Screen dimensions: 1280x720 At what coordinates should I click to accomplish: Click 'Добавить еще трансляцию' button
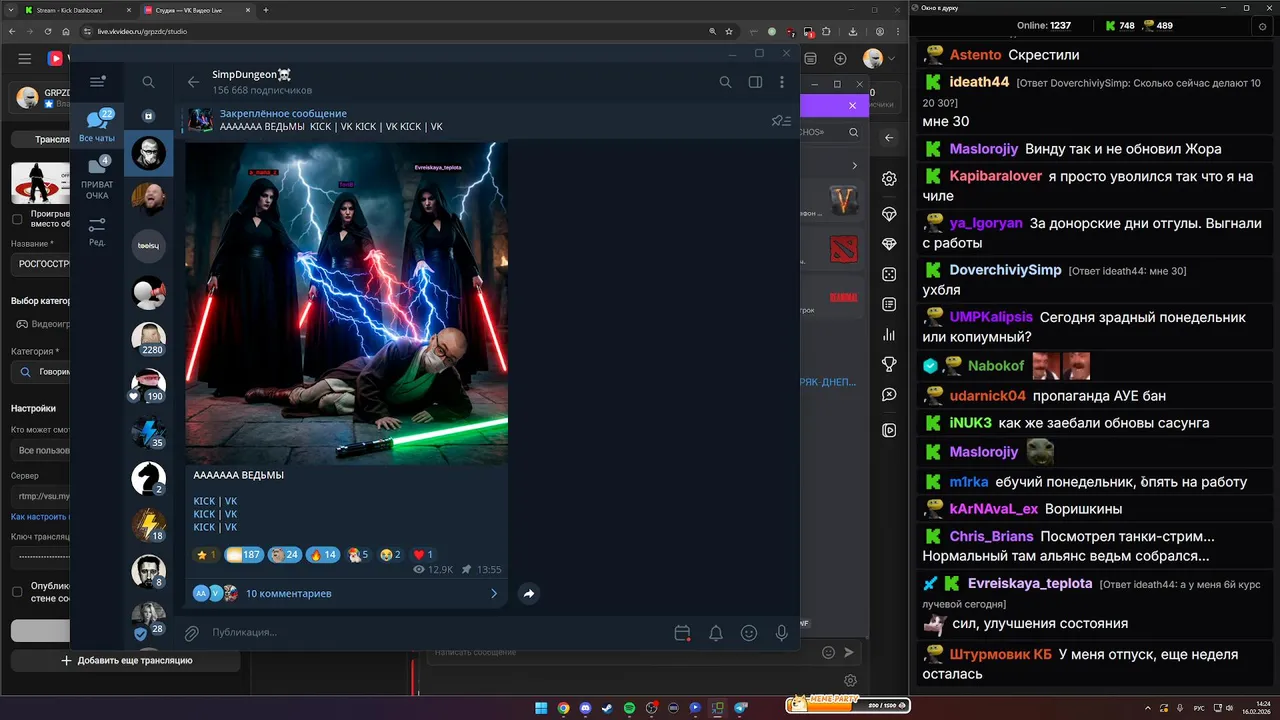point(126,660)
